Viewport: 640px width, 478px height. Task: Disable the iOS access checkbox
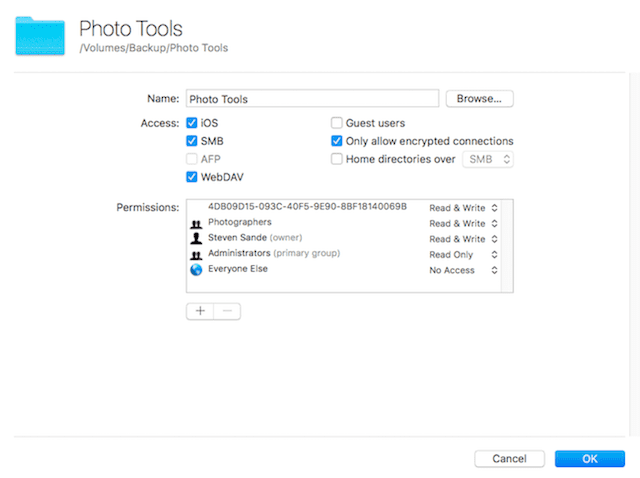(192, 122)
